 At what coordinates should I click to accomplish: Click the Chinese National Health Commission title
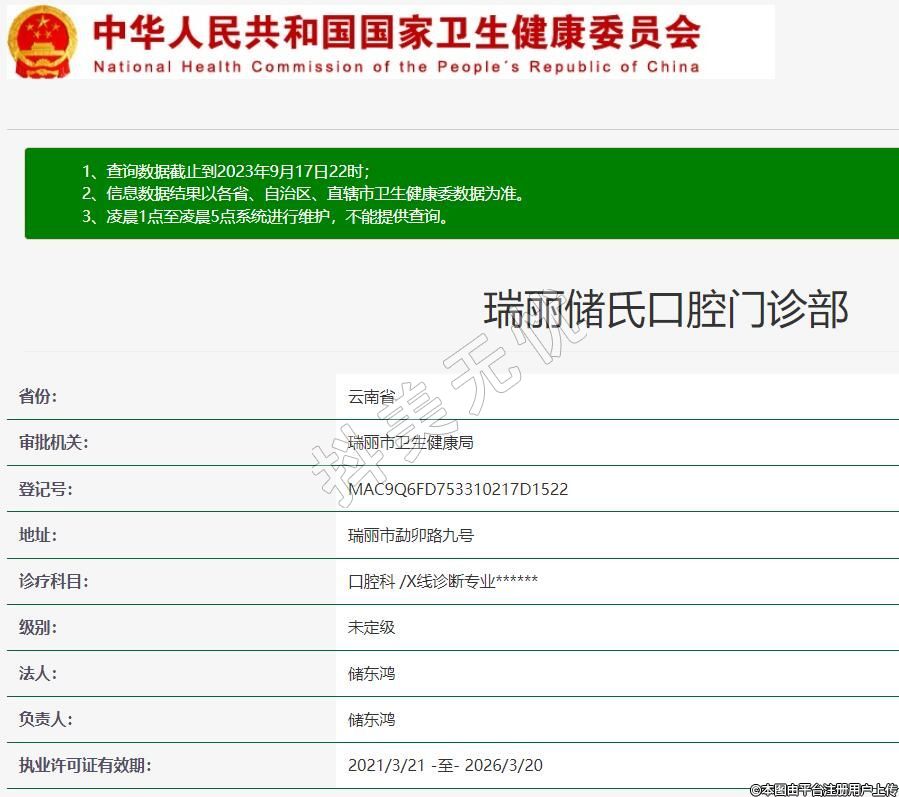pyautogui.click(x=396, y=32)
